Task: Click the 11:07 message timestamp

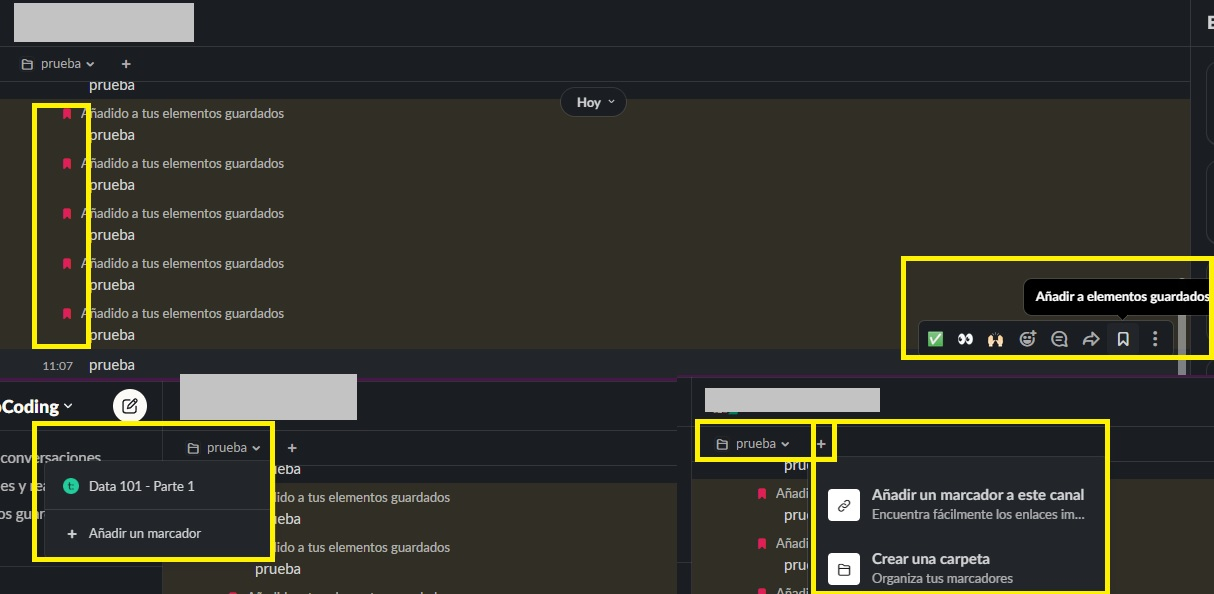Action: point(57,365)
